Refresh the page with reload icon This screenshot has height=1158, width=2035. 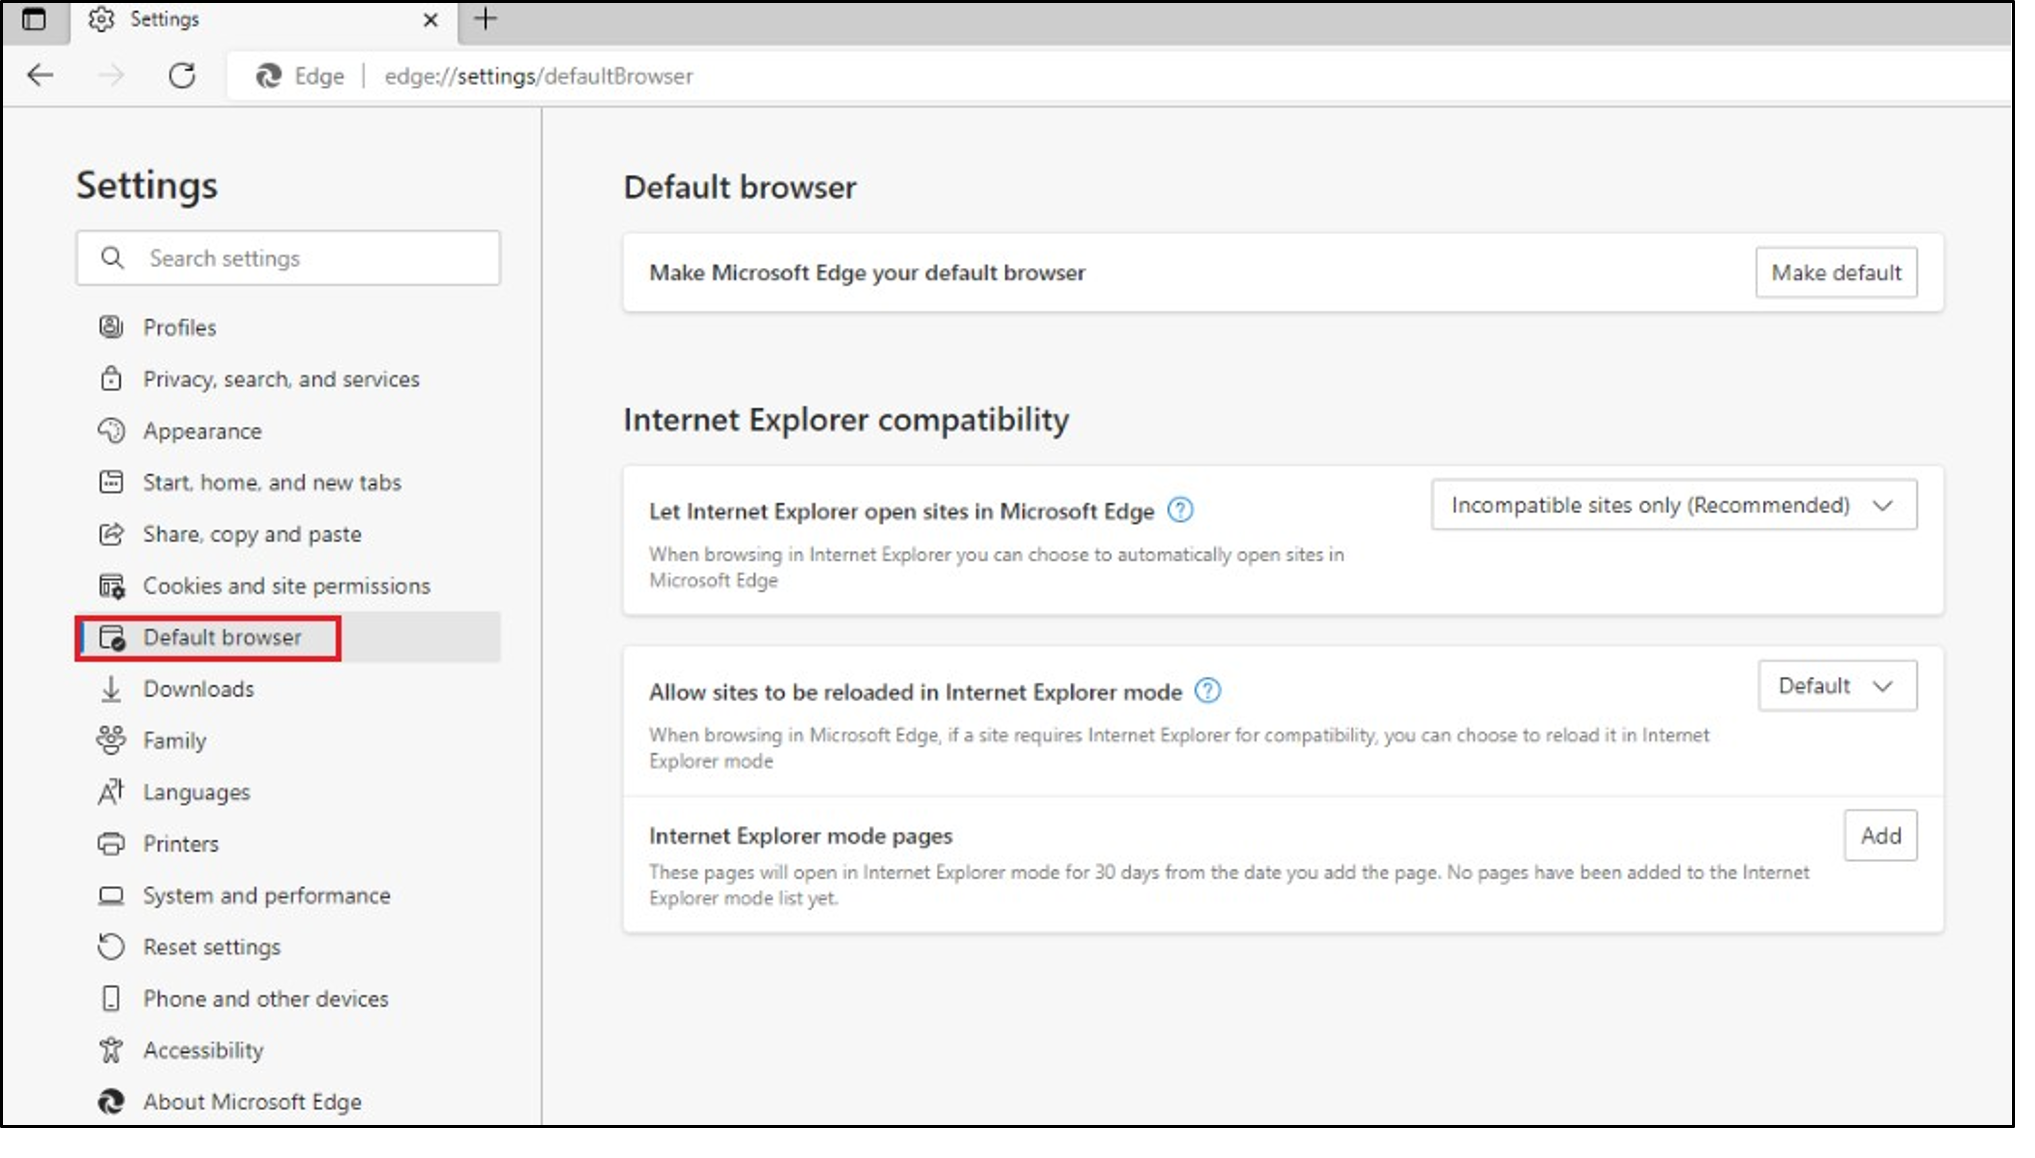pos(182,75)
